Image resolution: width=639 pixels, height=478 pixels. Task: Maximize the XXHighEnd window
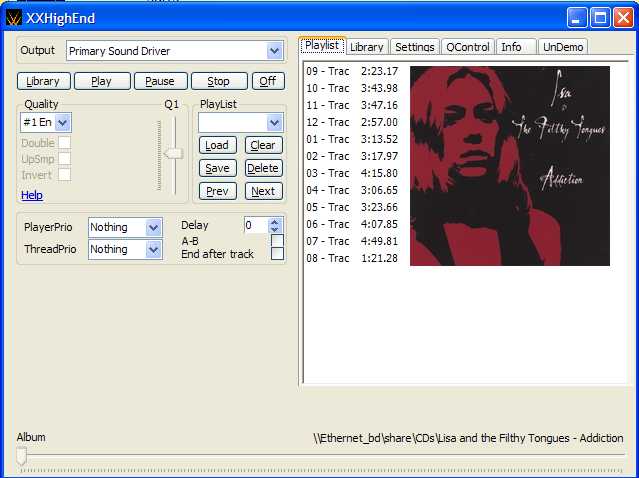point(600,18)
